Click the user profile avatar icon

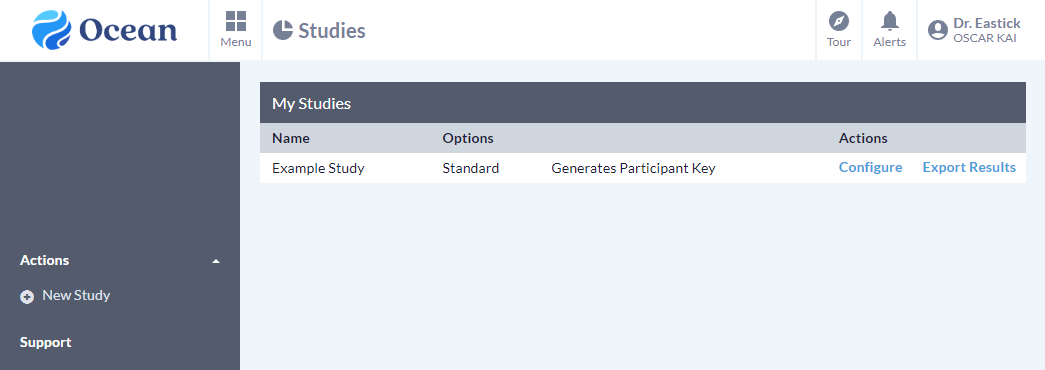point(938,30)
